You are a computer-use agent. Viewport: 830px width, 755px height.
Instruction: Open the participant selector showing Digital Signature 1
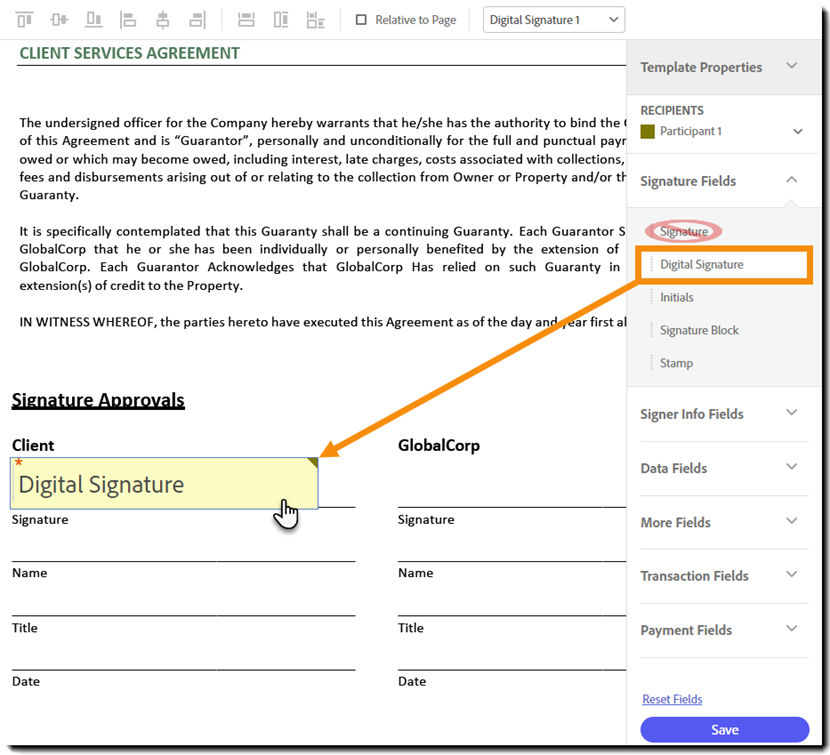tap(553, 19)
